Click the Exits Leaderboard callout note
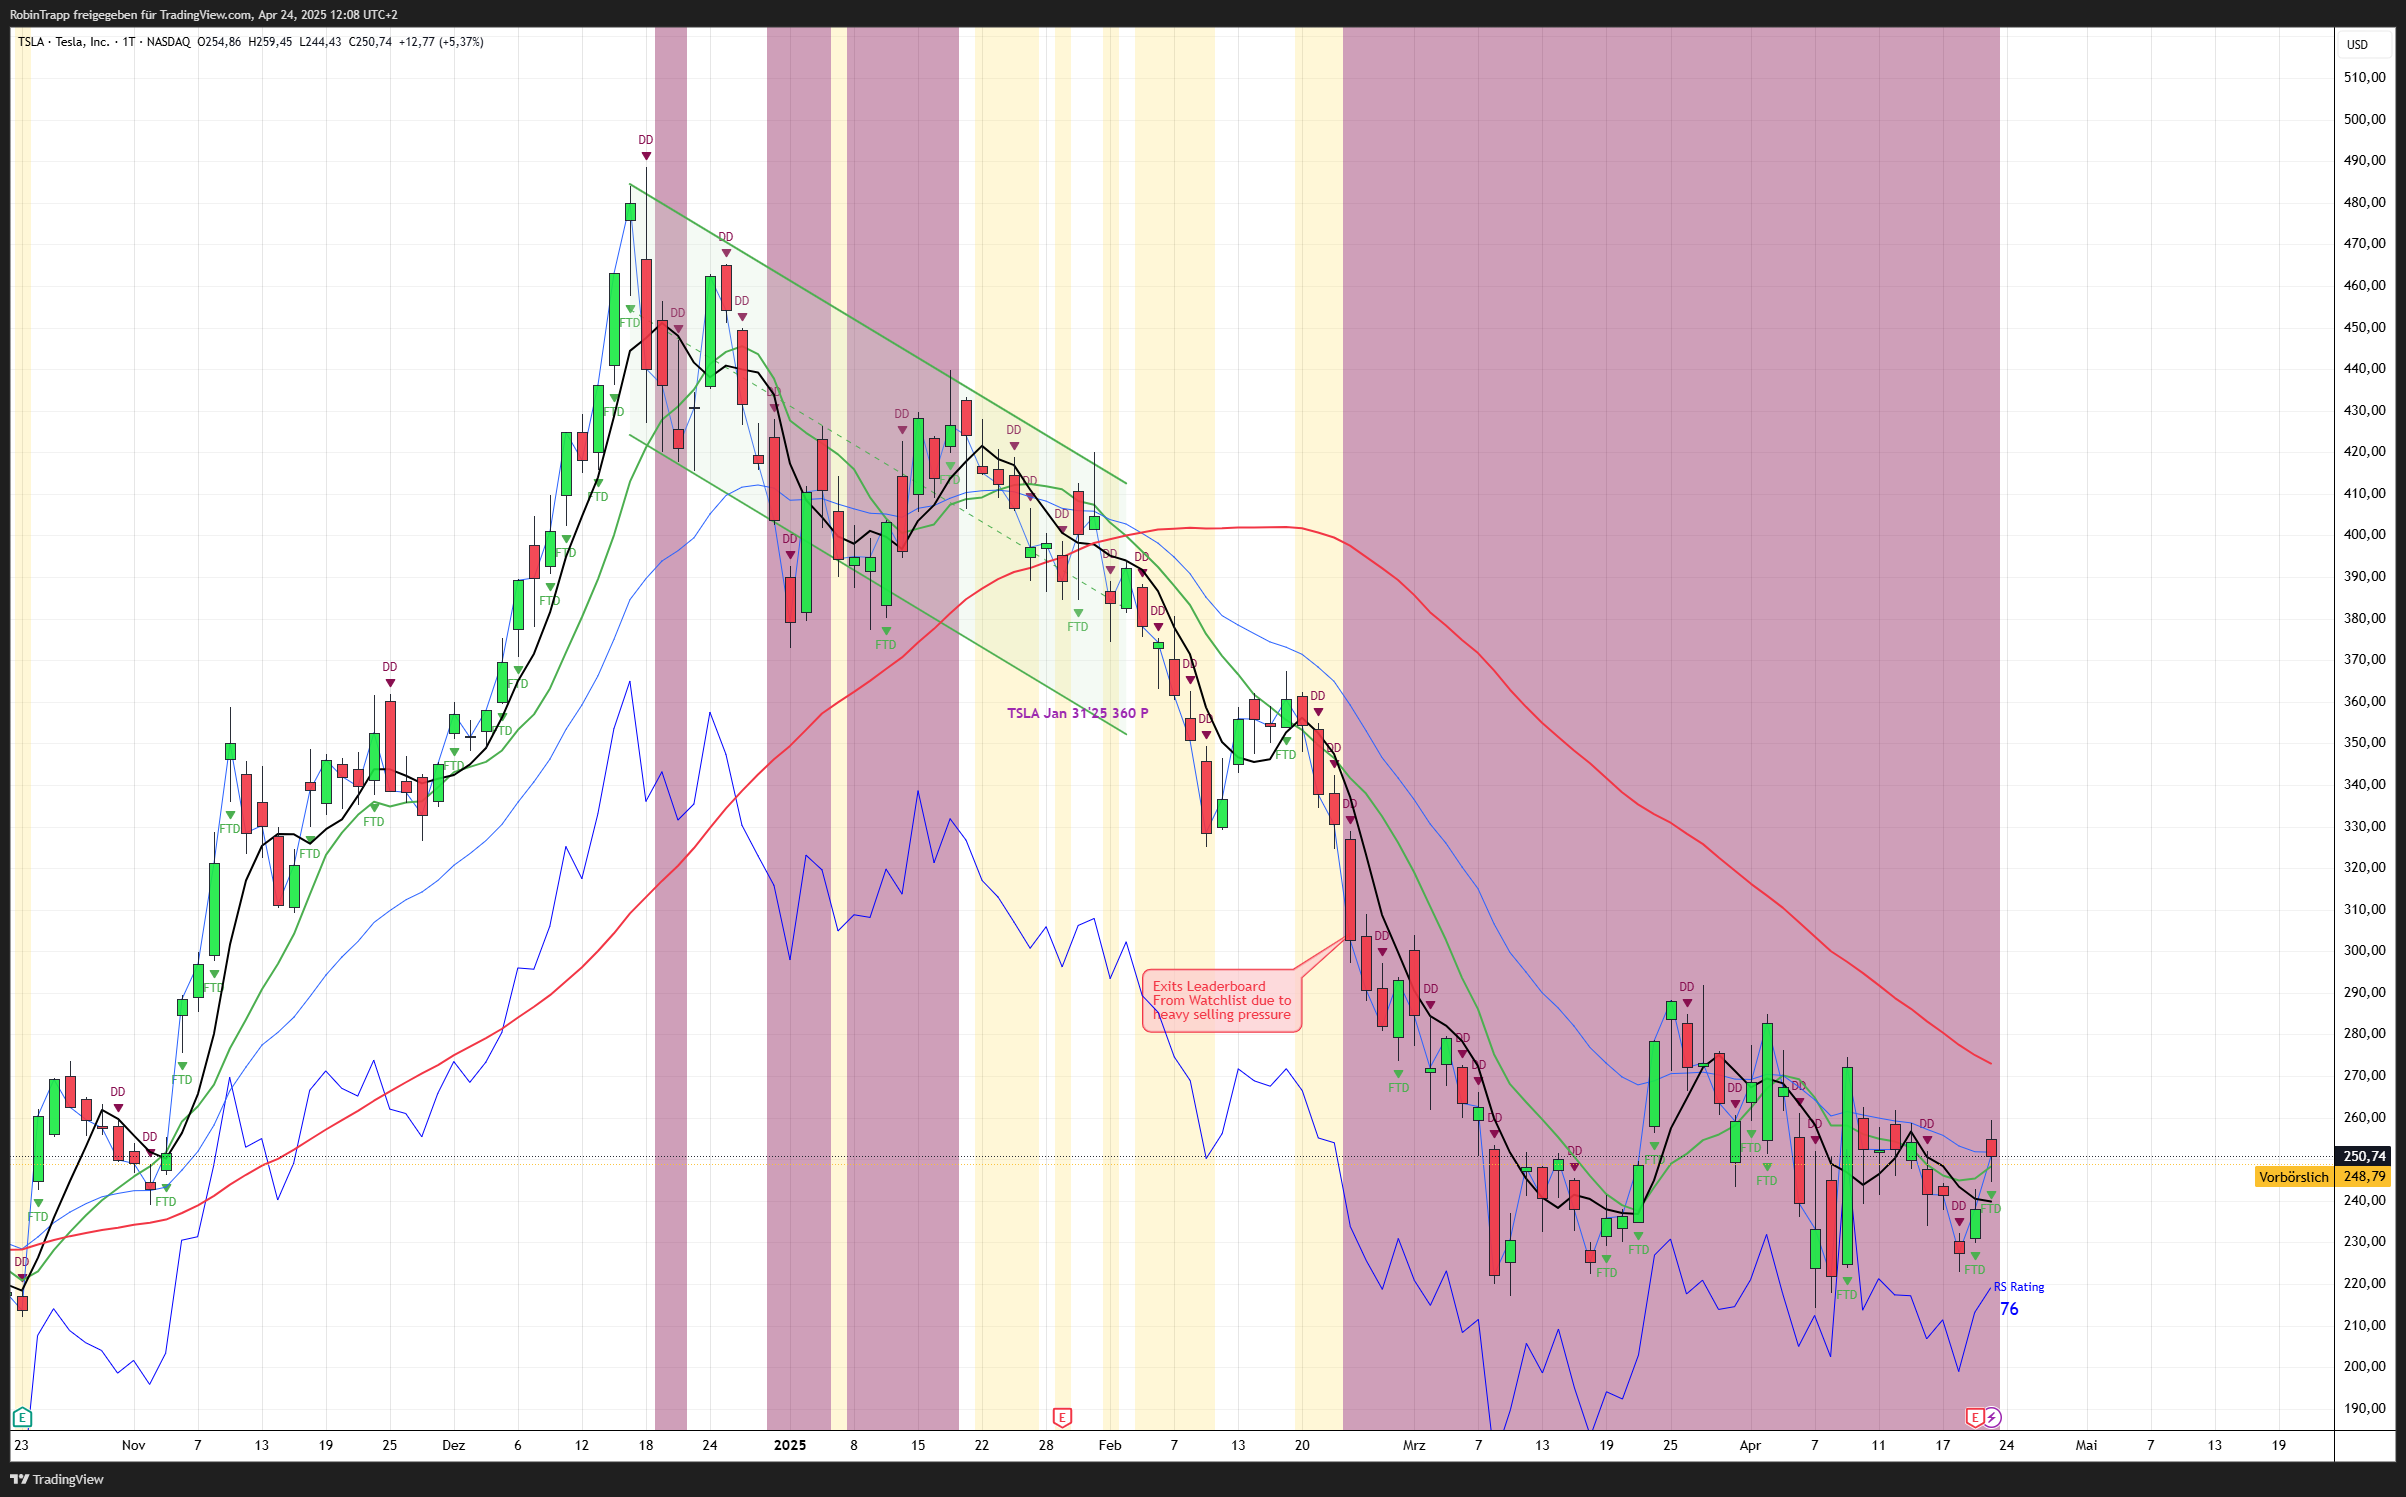2406x1497 pixels. tap(1221, 1000)
